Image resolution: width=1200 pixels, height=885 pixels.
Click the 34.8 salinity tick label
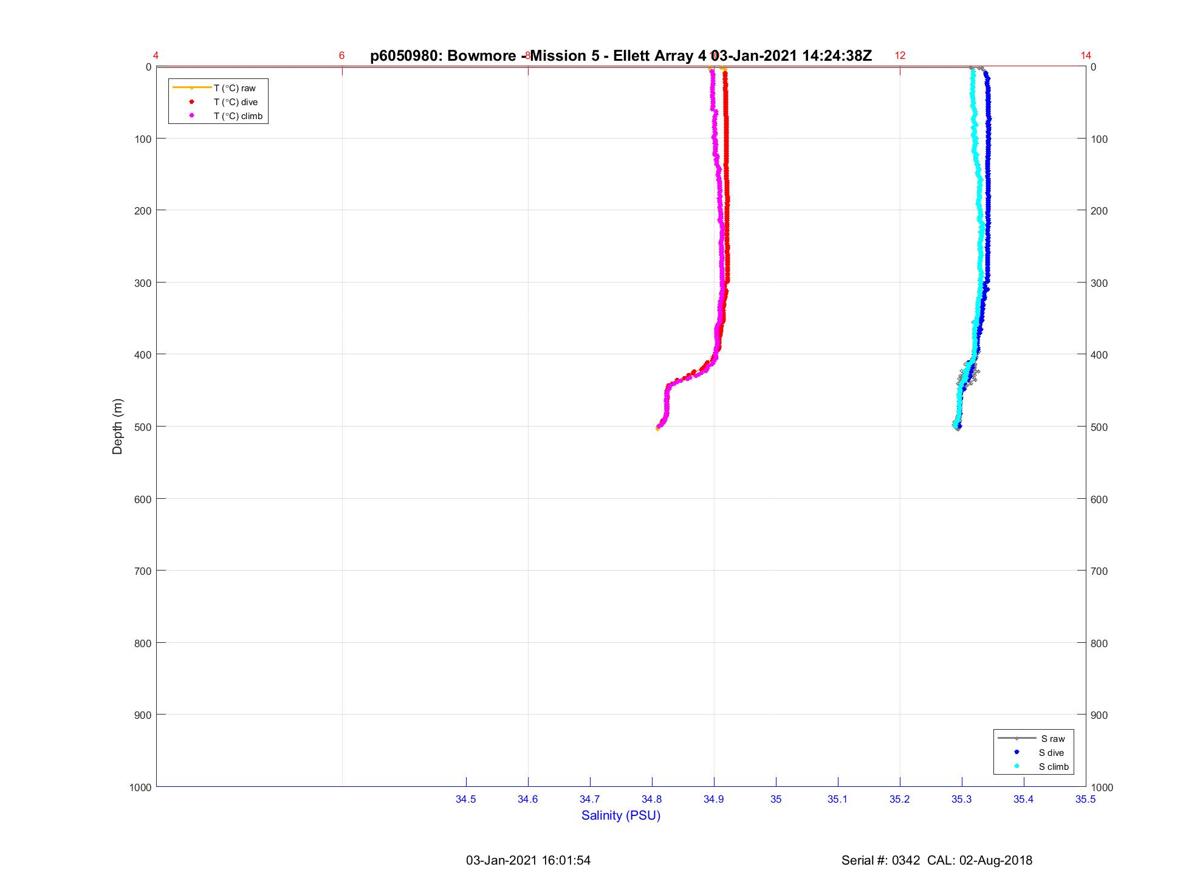click(x=652, y=799)
